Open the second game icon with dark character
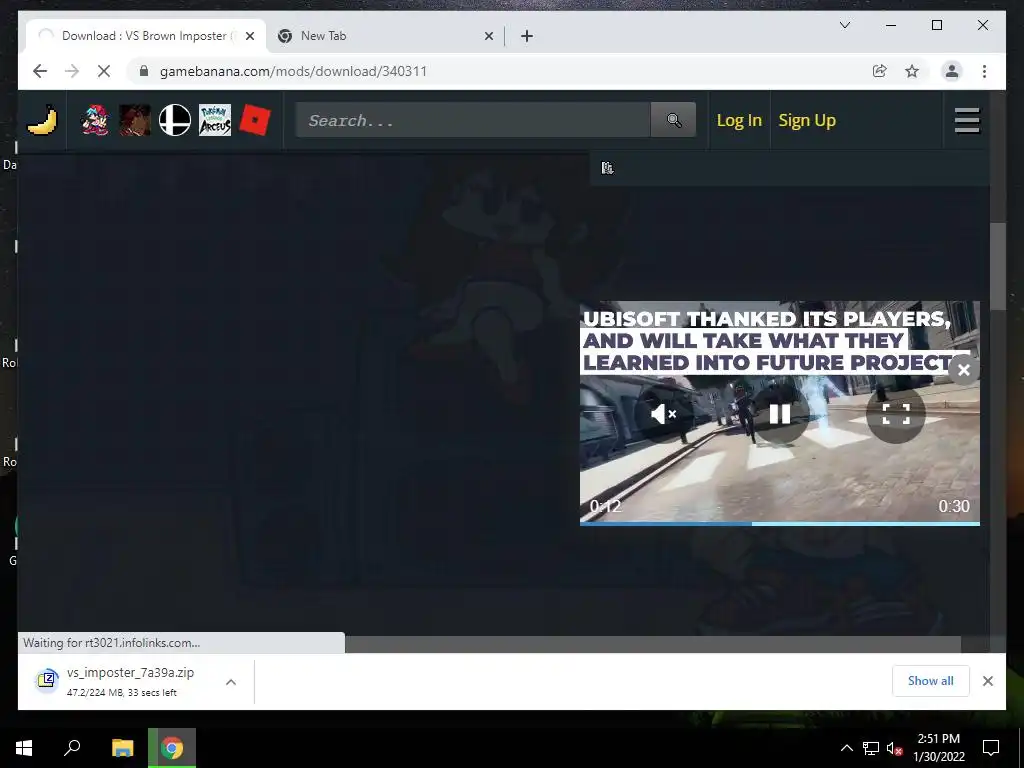This screenshot has height=768, width=1024. point(135,120)
